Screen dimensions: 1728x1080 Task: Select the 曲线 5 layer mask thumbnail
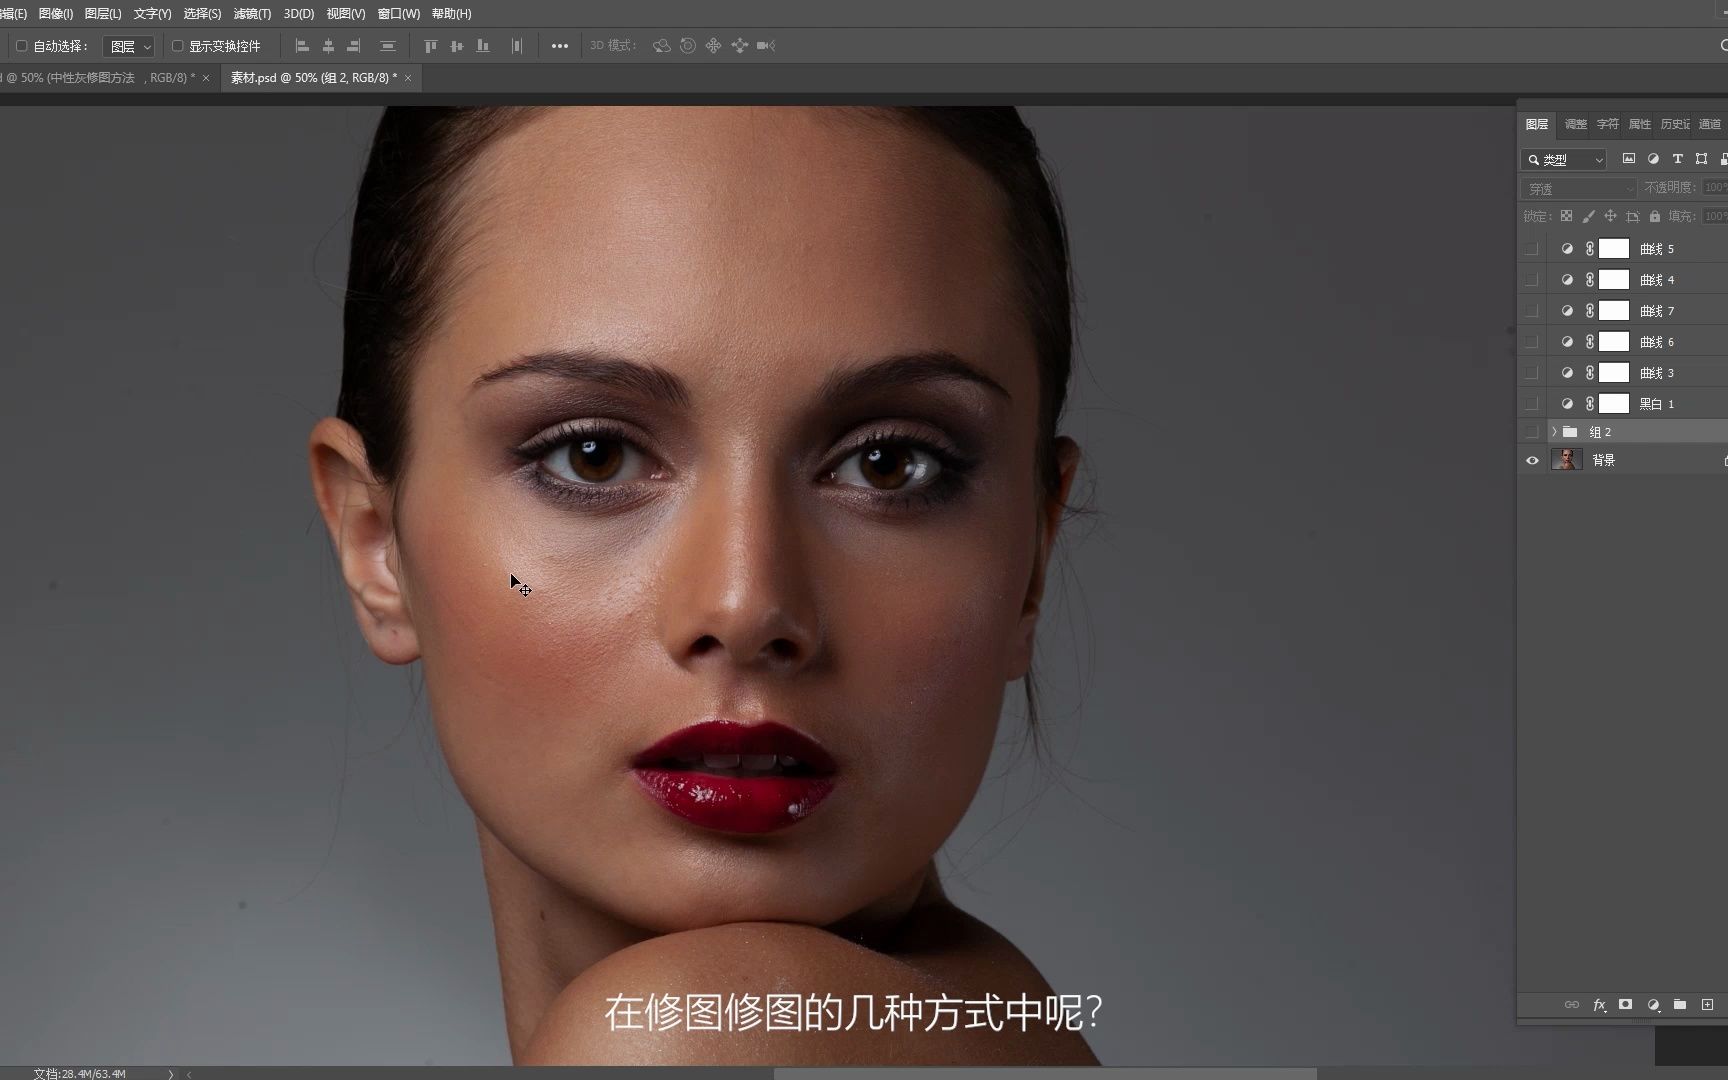click(1614, 249)
